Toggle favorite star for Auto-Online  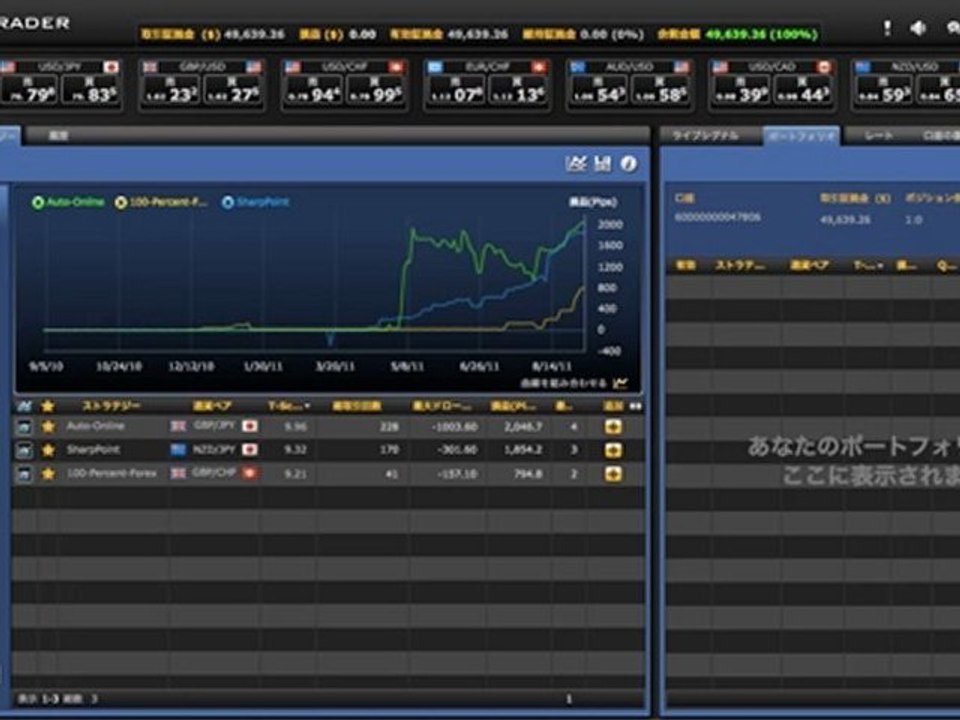point(48,427)
